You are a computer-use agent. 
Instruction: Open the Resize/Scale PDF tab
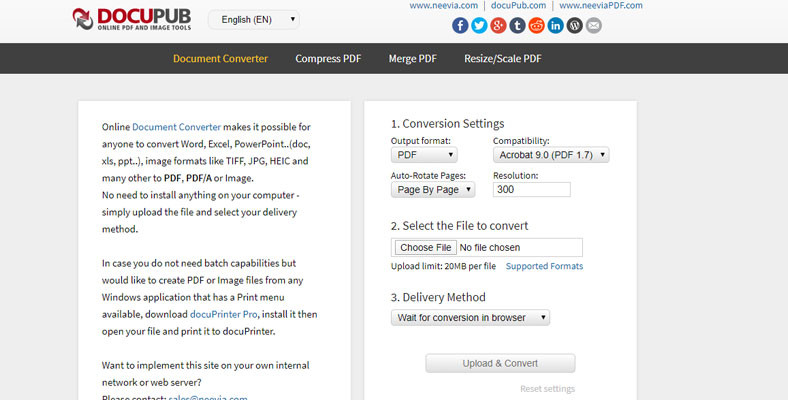click(x=503, y=58)
